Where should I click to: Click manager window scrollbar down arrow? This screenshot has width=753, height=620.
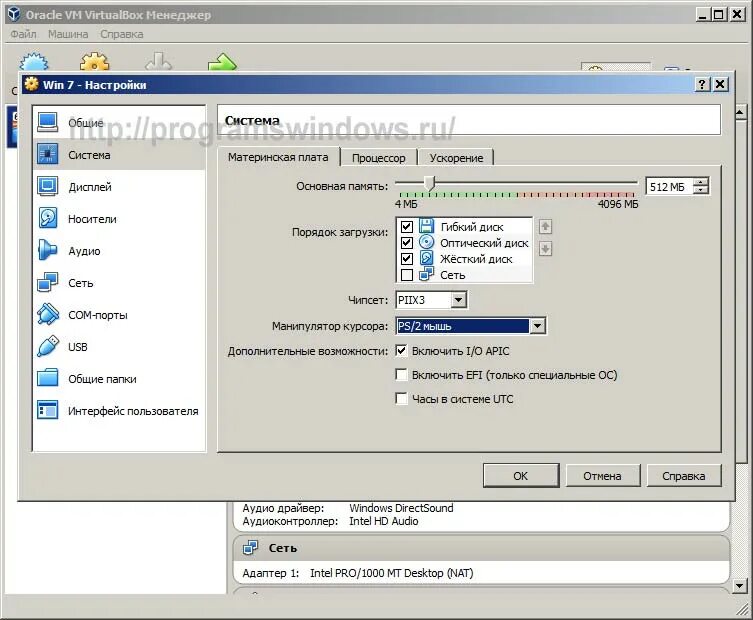[x=740, y=585]
